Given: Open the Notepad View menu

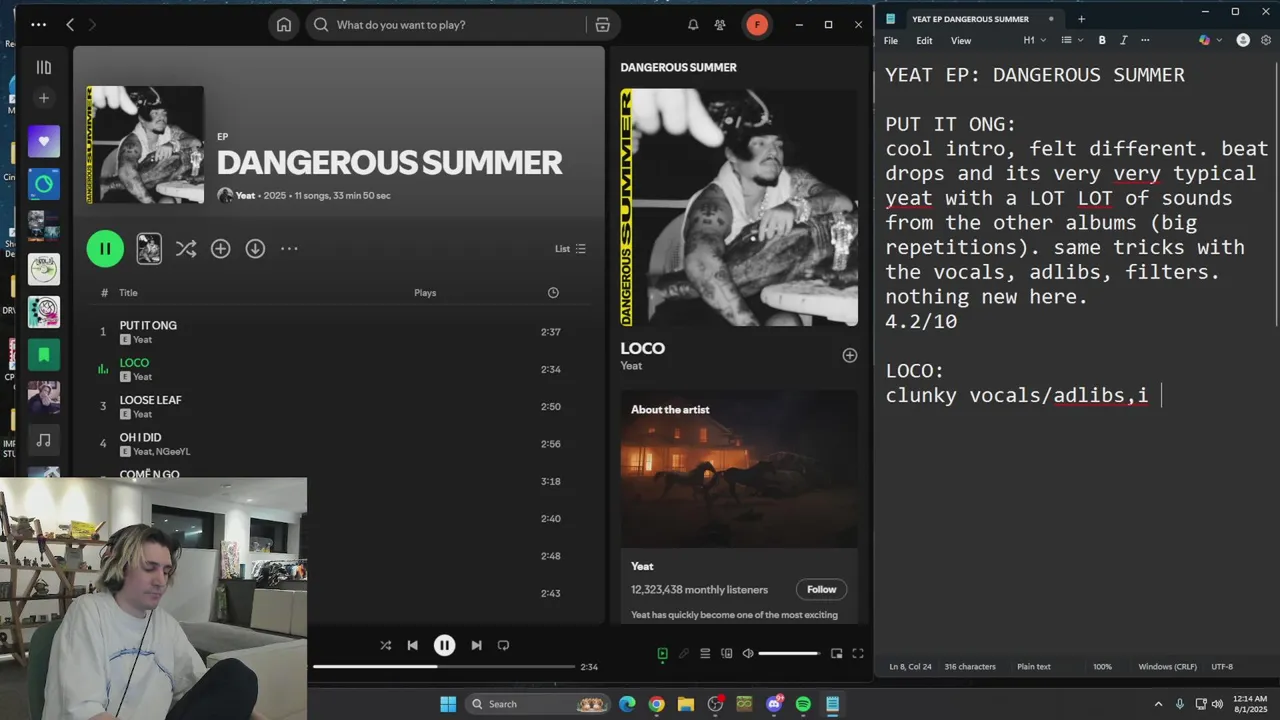Looking at the screenshot, I should click(x=961, y=41).
